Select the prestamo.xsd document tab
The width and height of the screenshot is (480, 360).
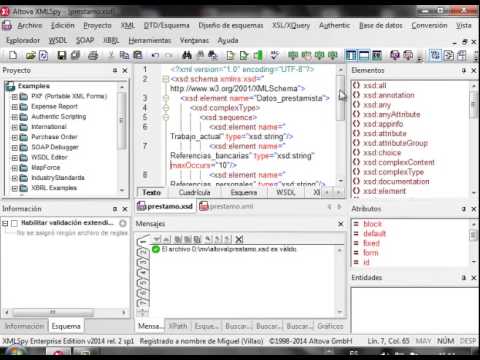pyautogui.click(x=165, y=206)
